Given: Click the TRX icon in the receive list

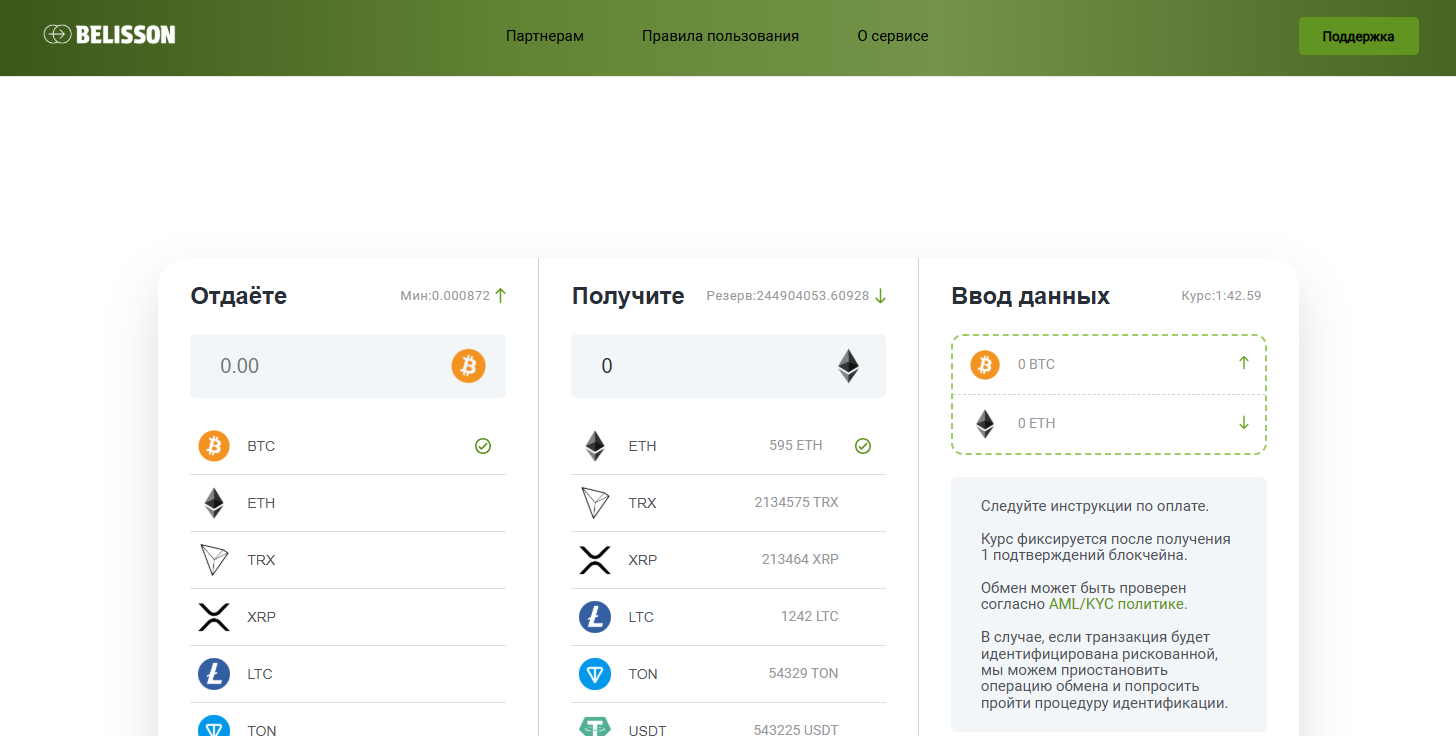Looking at the screenshot, I should [x=595, y=503].
